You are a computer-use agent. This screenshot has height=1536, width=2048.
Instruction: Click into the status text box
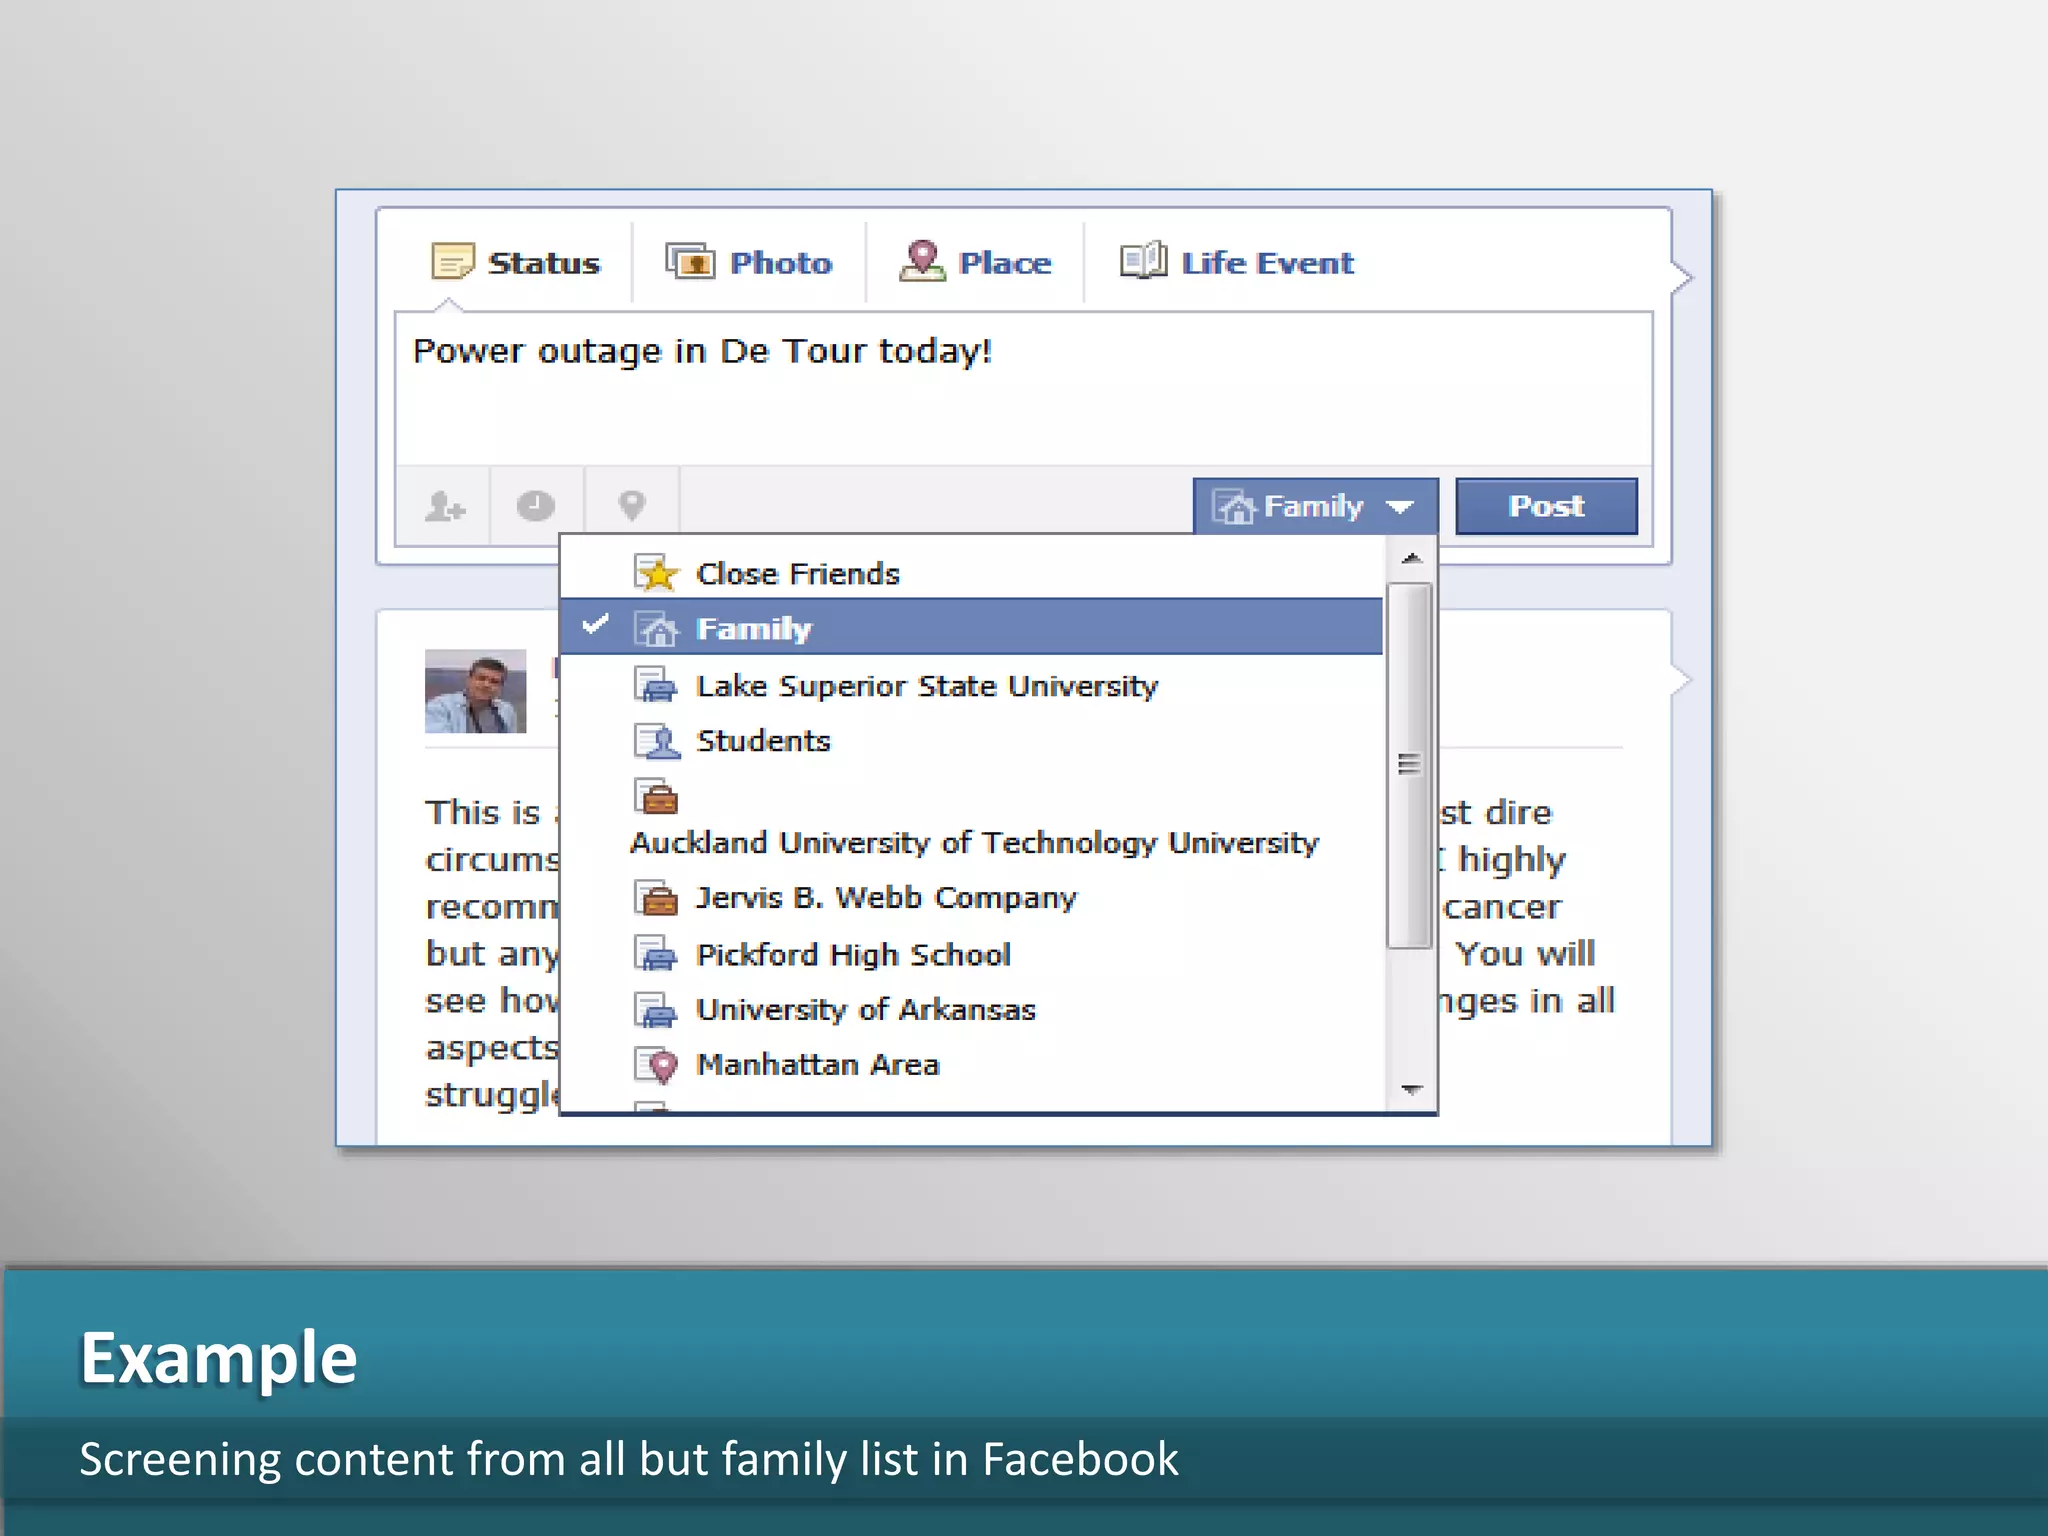pos(1023,388)
